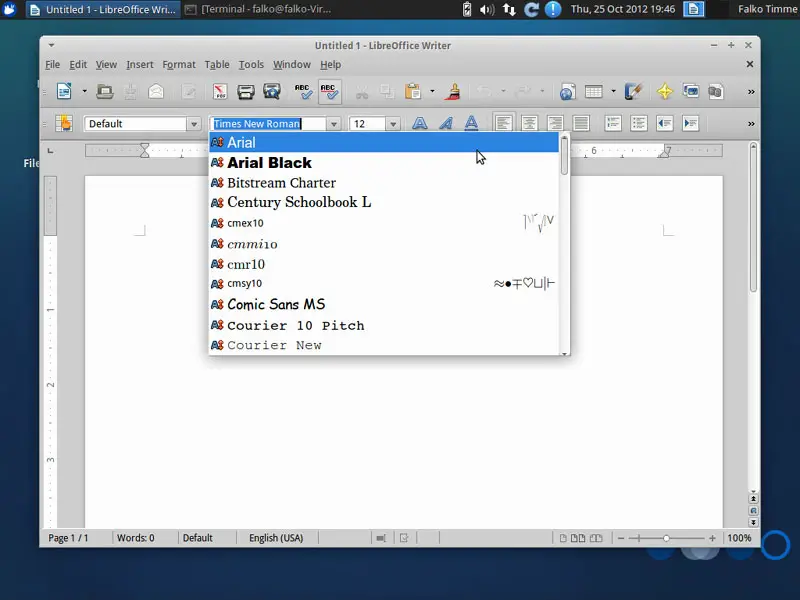The width and height of the screenshot is (800, 600).
Task: Click the font list scrollbar thumb
Action: 564,156
